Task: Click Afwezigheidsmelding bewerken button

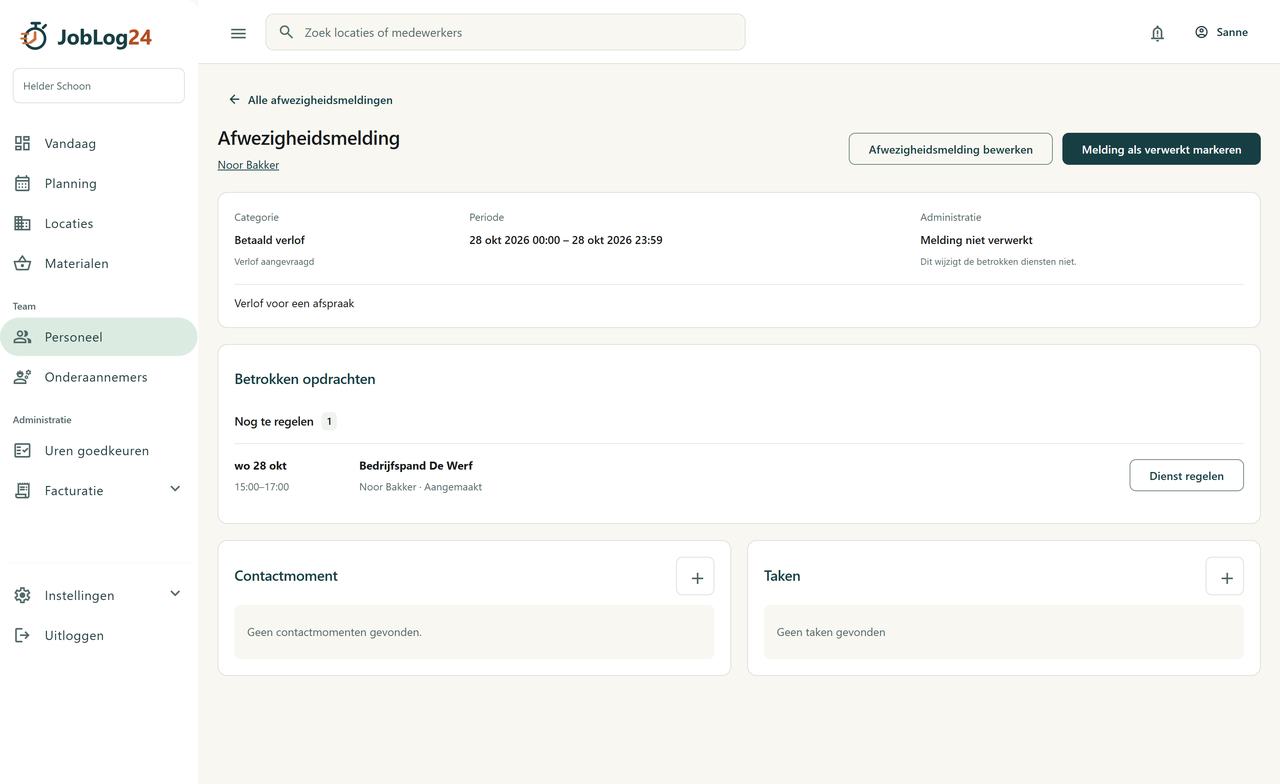Action: 950,149
